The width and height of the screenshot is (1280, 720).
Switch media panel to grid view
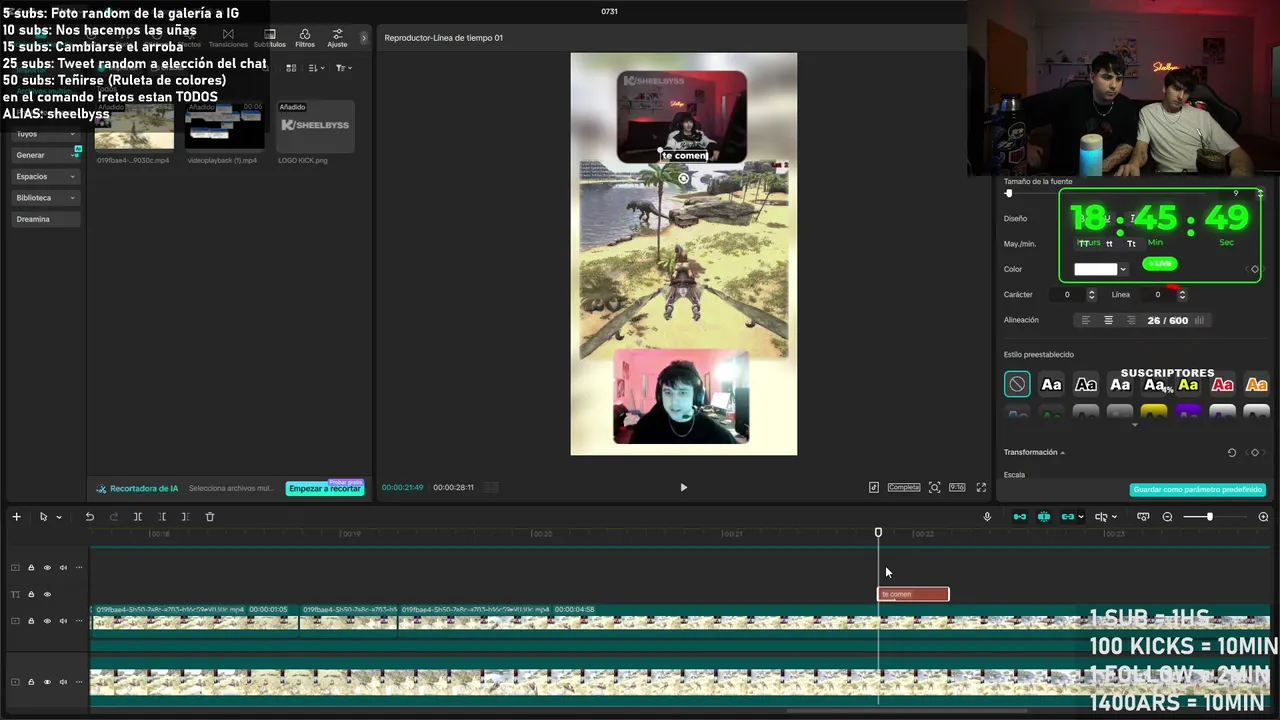[291, 68]
